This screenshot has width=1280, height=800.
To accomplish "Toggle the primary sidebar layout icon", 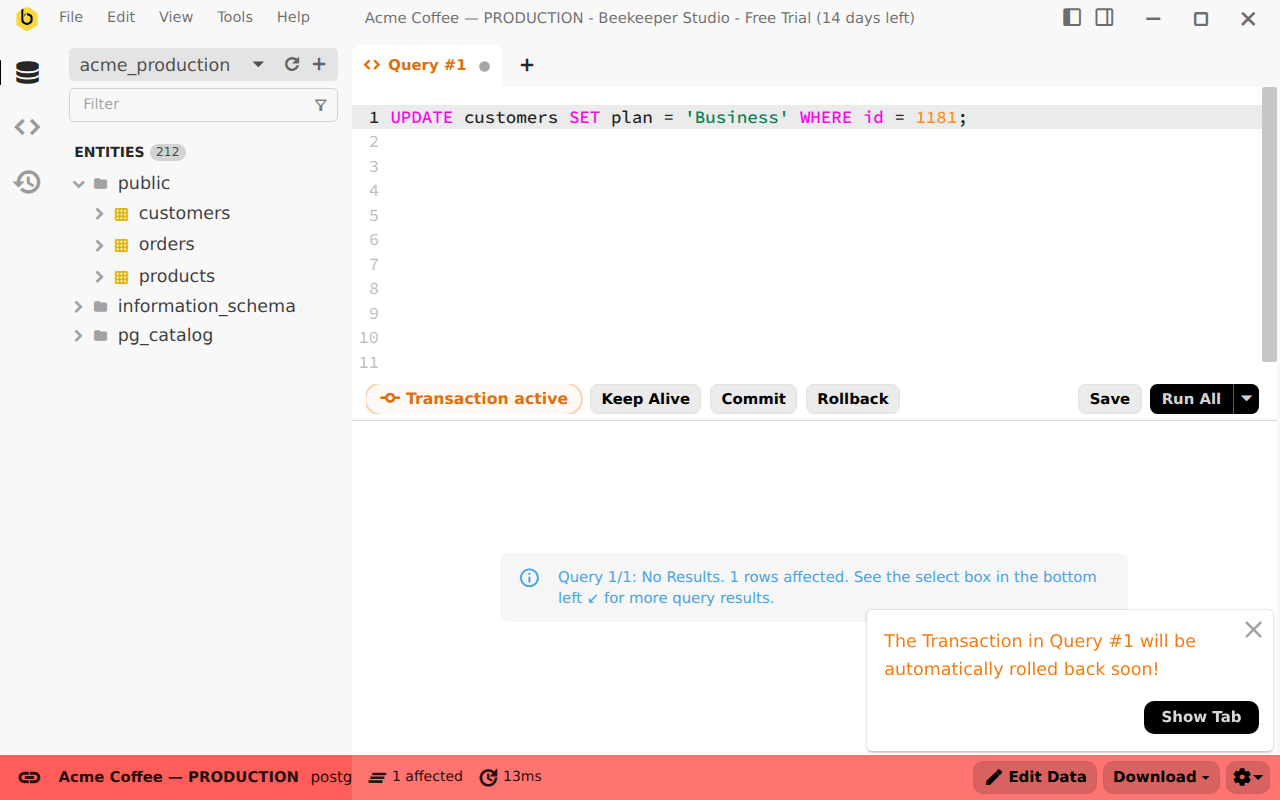I will pos(1072,17).
